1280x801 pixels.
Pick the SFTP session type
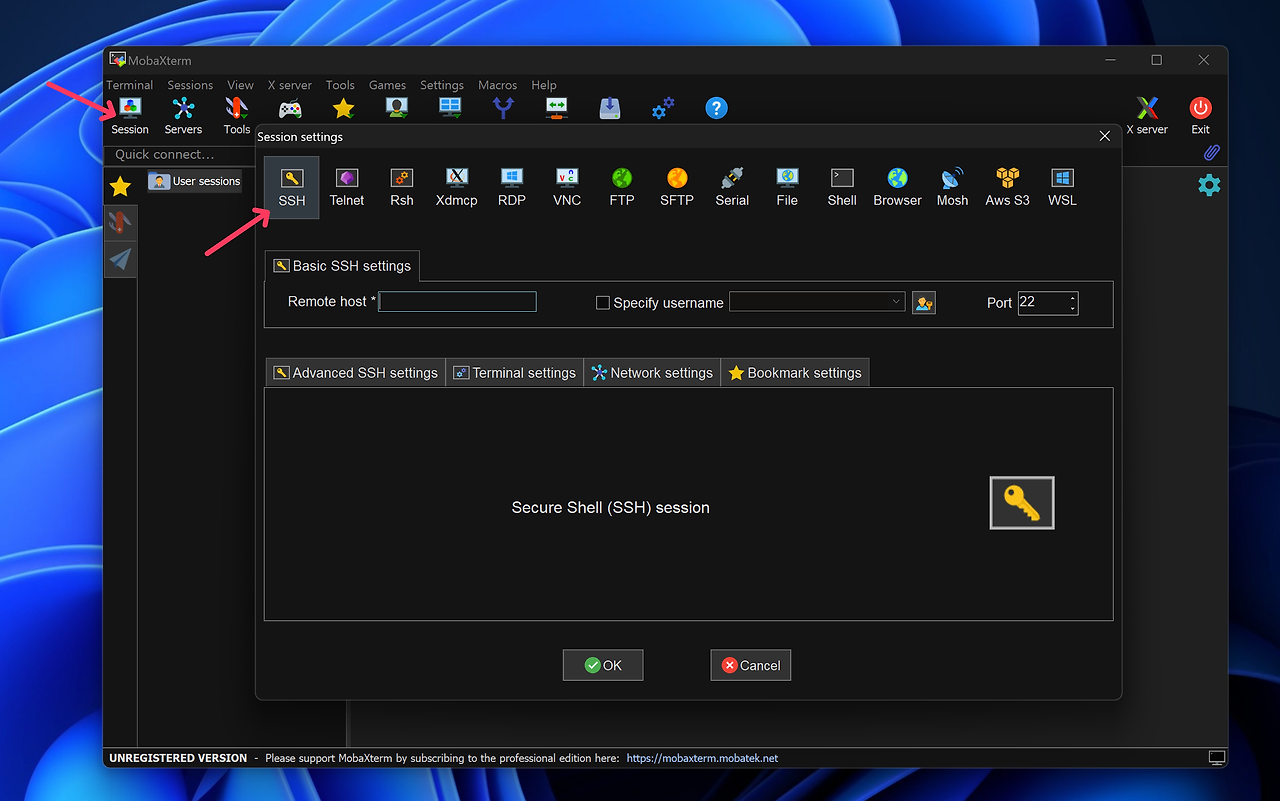coord(677,187)
